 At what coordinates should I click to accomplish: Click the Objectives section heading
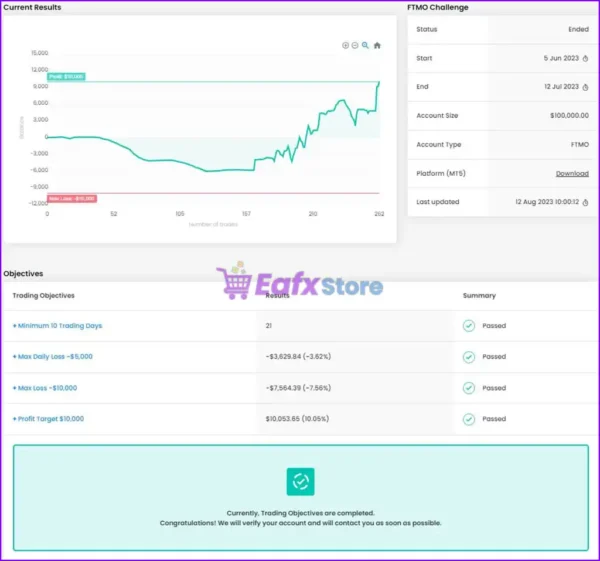click(23, 274)
